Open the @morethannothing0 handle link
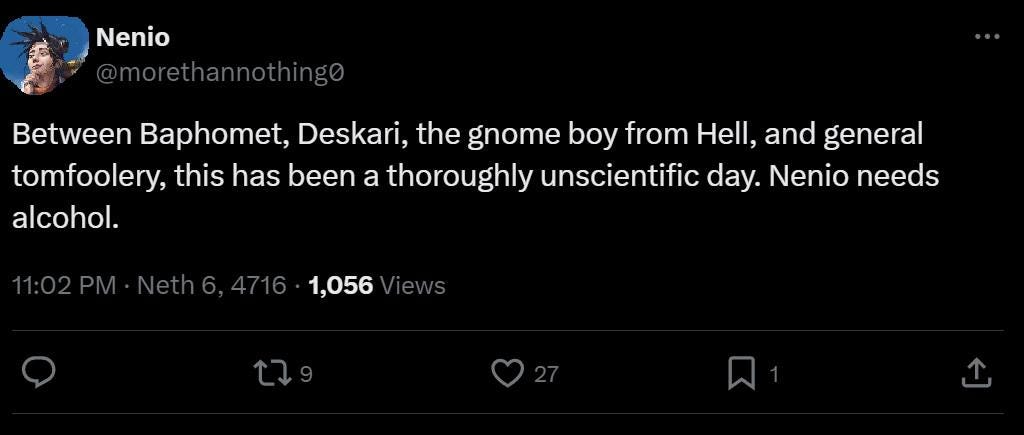The width and height of the screenshot is (1024, 435). point(220,72)
